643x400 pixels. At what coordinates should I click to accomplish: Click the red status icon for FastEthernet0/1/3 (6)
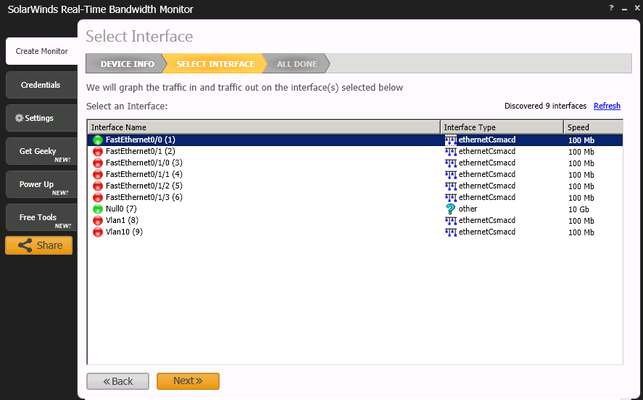98,197
